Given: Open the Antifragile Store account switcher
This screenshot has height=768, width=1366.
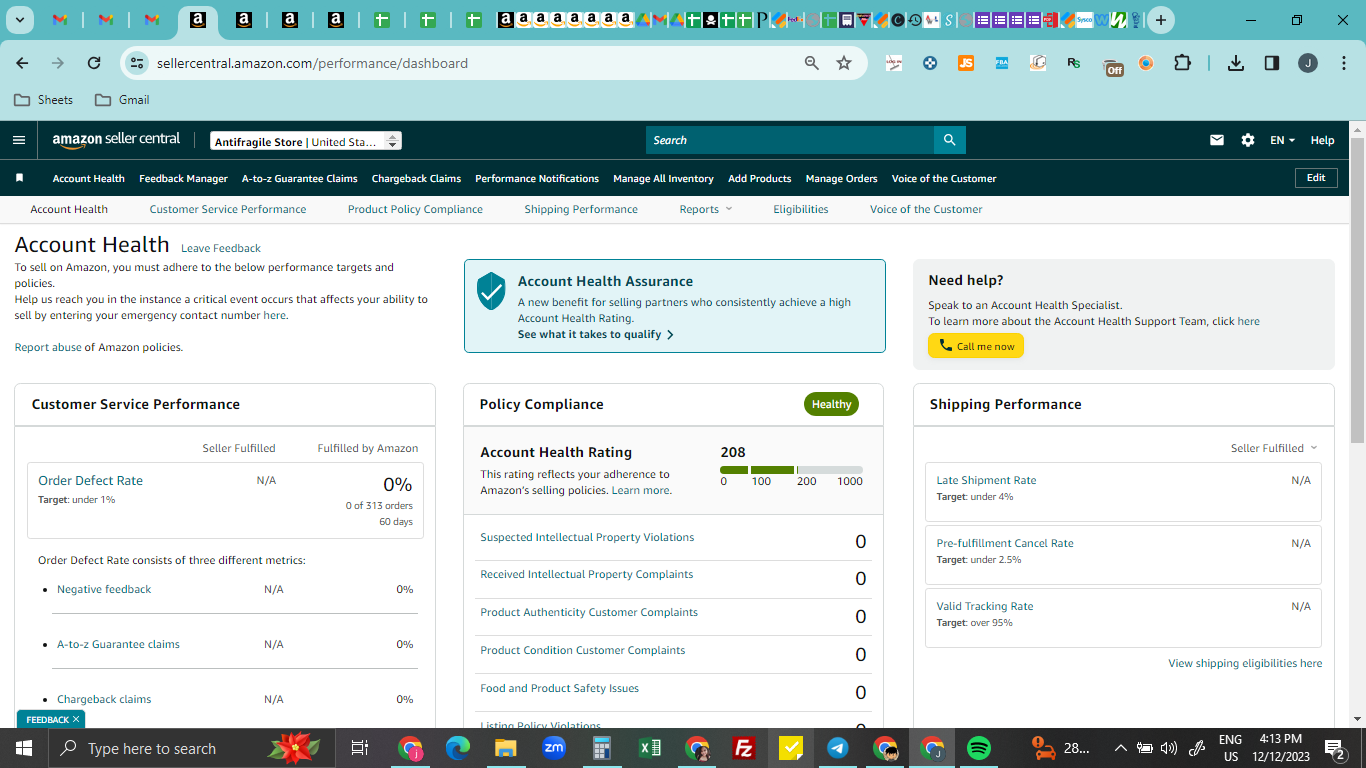Looking at the screenshot, I should coord(306,141).
